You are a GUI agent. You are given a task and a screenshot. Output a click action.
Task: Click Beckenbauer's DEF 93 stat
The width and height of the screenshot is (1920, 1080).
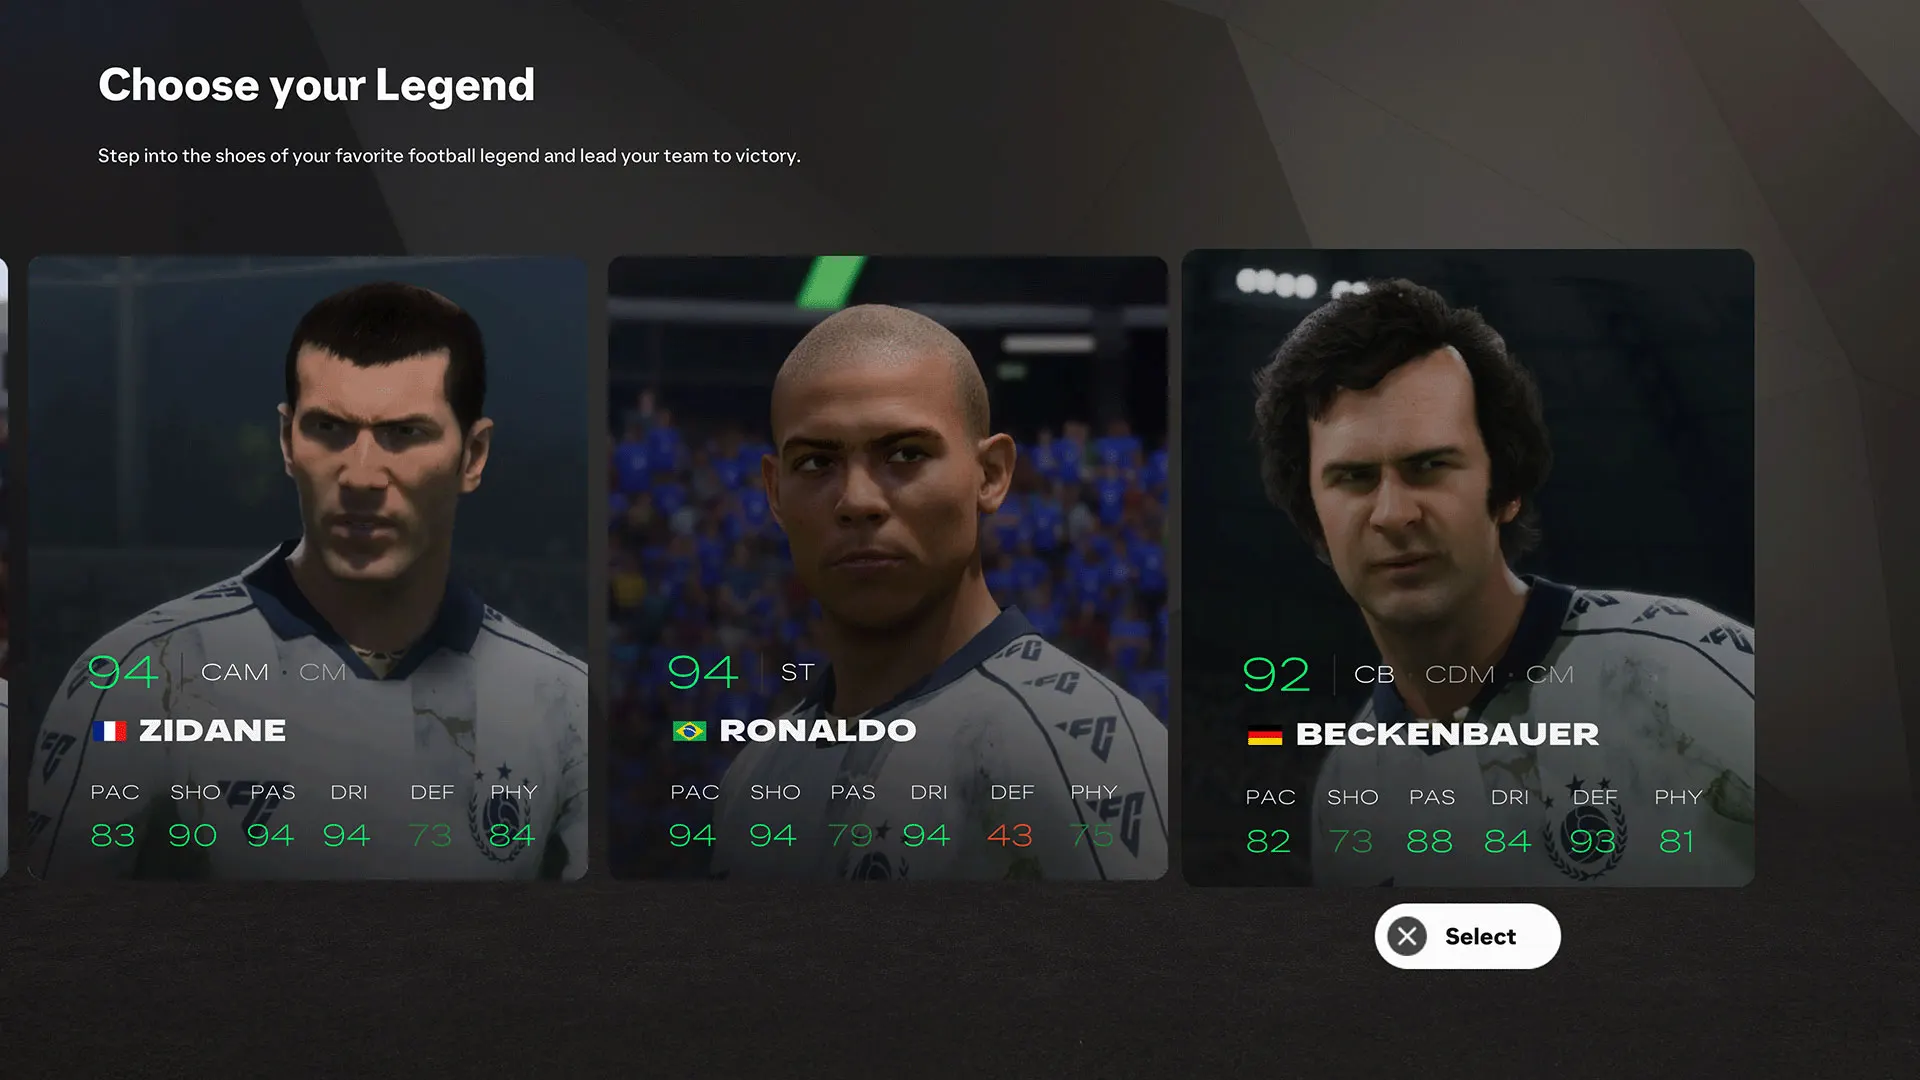pos(1593,841)
